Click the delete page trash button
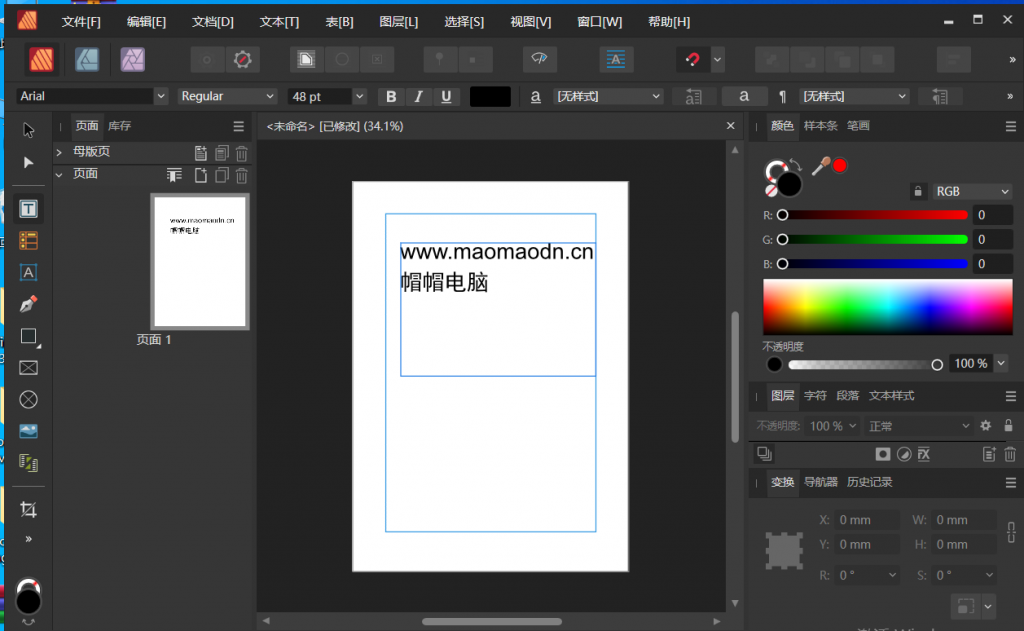 [241, 175]
